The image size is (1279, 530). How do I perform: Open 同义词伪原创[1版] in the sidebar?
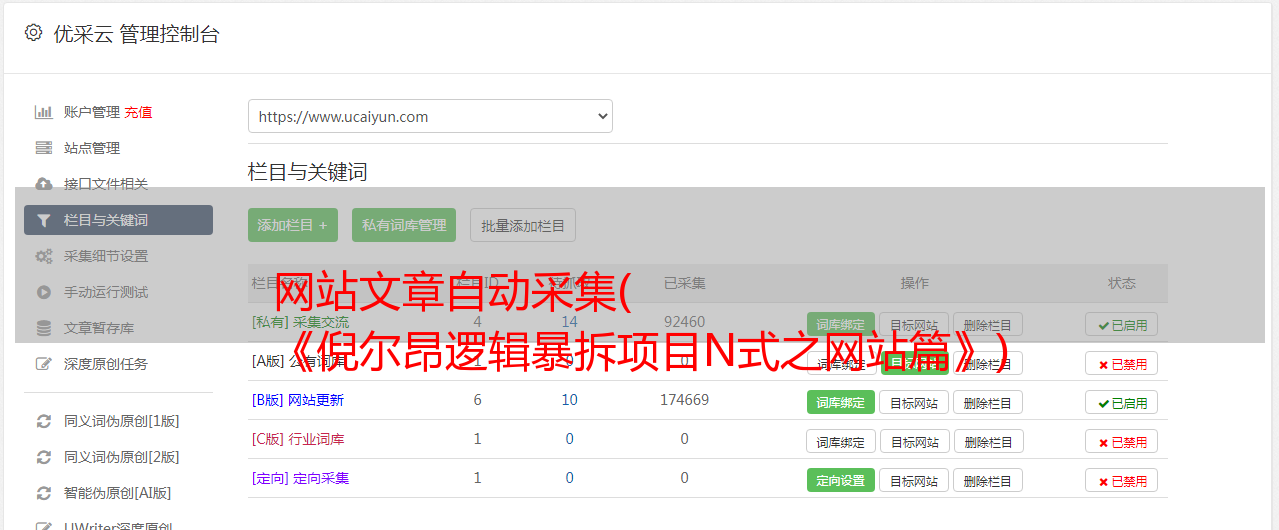click(x=122, y=421)
